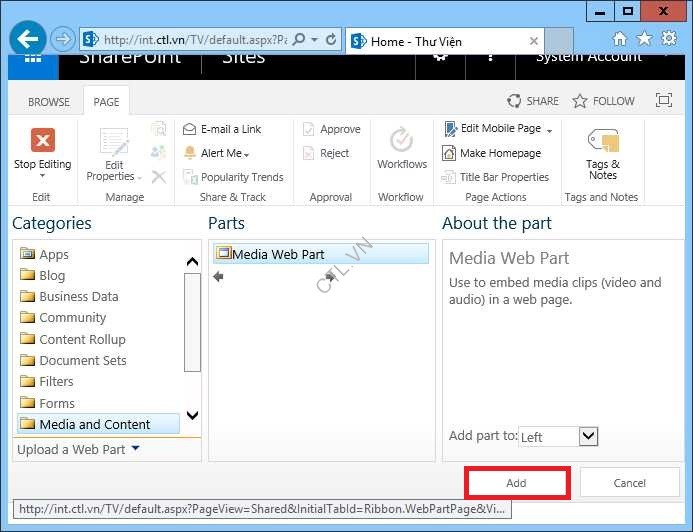This screenshot has height=532, width=693.
Task: Expand Edit Mobile Page dropdown
Action: pos(549,130)
